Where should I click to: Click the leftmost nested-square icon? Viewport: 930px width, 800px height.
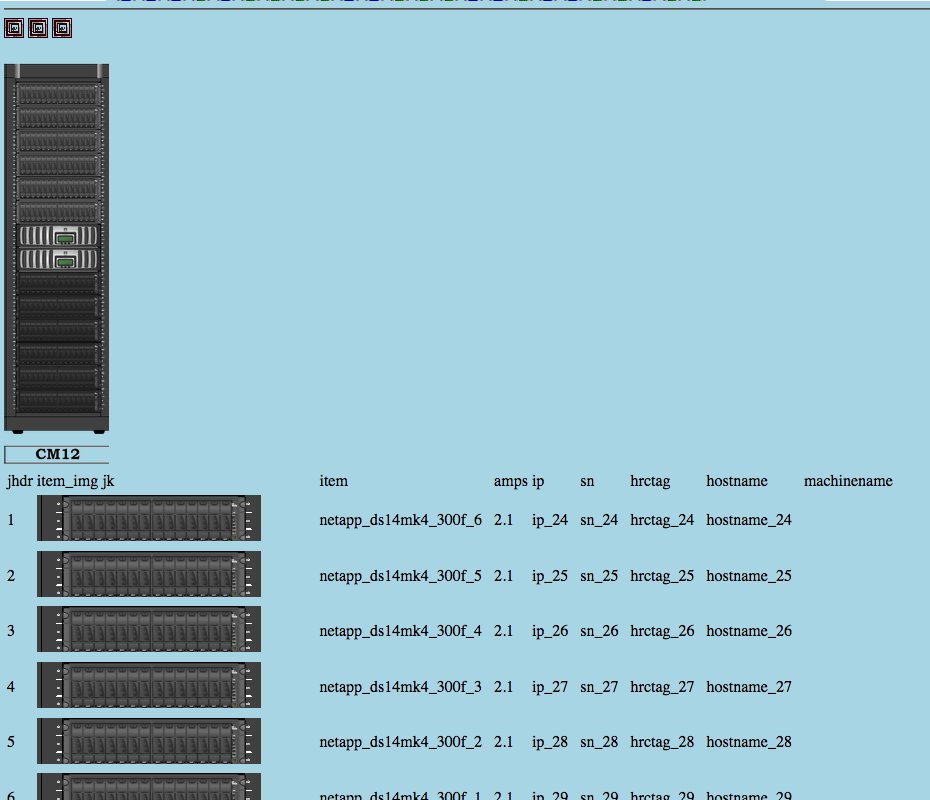pyautogui.click(x=14, y=28)
